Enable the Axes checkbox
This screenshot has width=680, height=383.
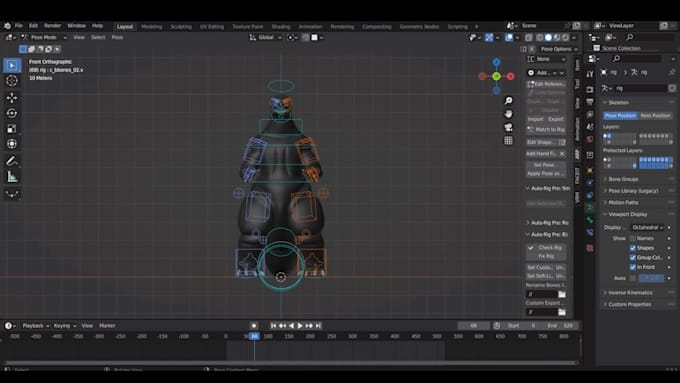click(633, 278)
